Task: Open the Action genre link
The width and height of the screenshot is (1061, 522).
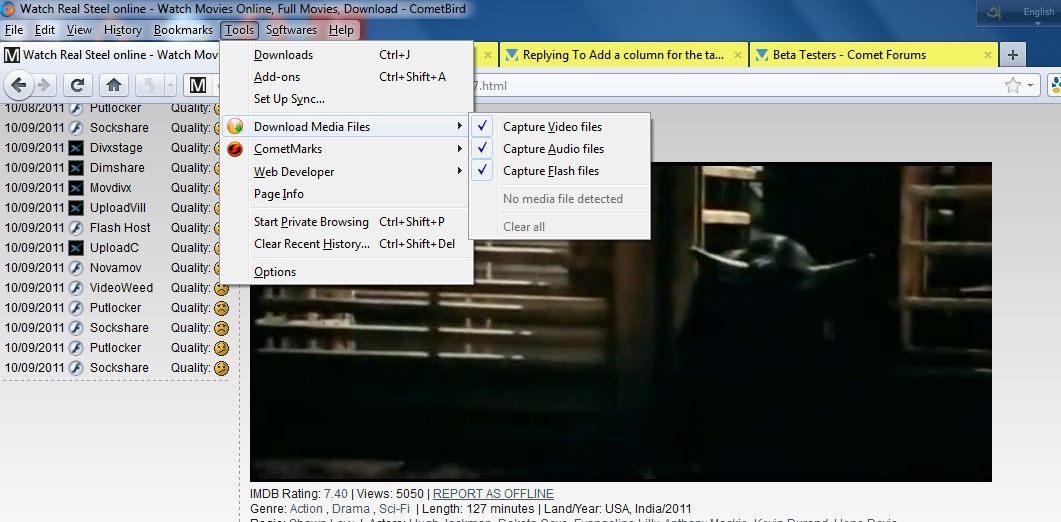Action: 306,508
